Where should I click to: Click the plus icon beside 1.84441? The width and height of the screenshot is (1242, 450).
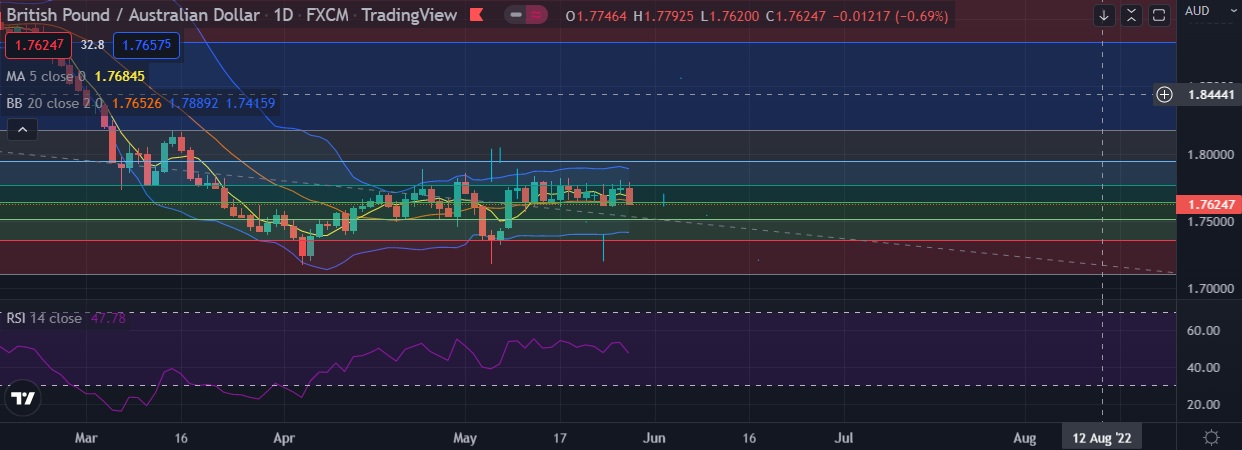tap(1165, 95)
